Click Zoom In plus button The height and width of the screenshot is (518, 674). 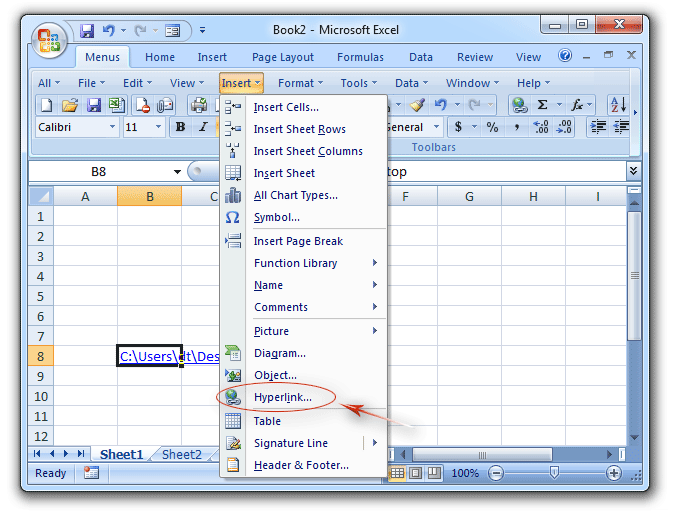613,474
